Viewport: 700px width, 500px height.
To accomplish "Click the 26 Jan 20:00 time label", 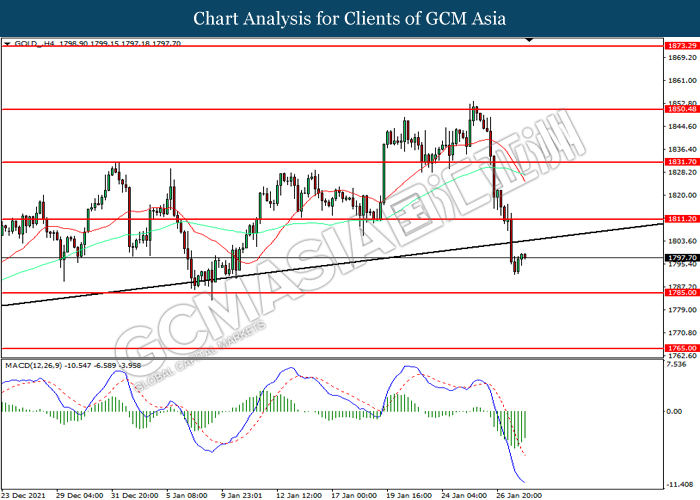I will coord(519,495).
